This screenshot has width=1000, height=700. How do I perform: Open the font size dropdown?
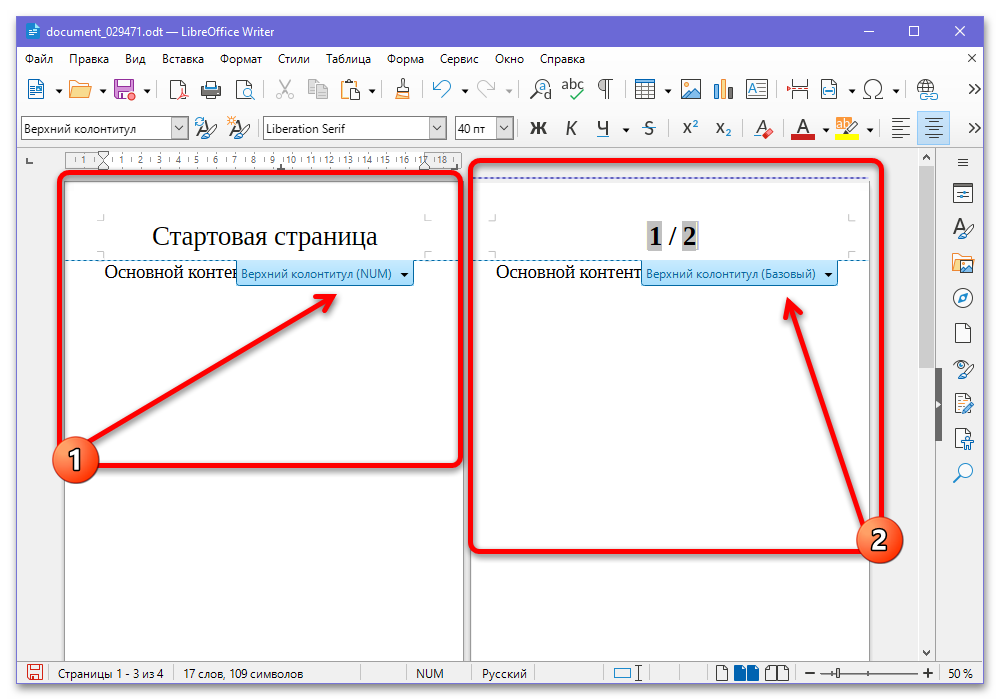point(504,129)
